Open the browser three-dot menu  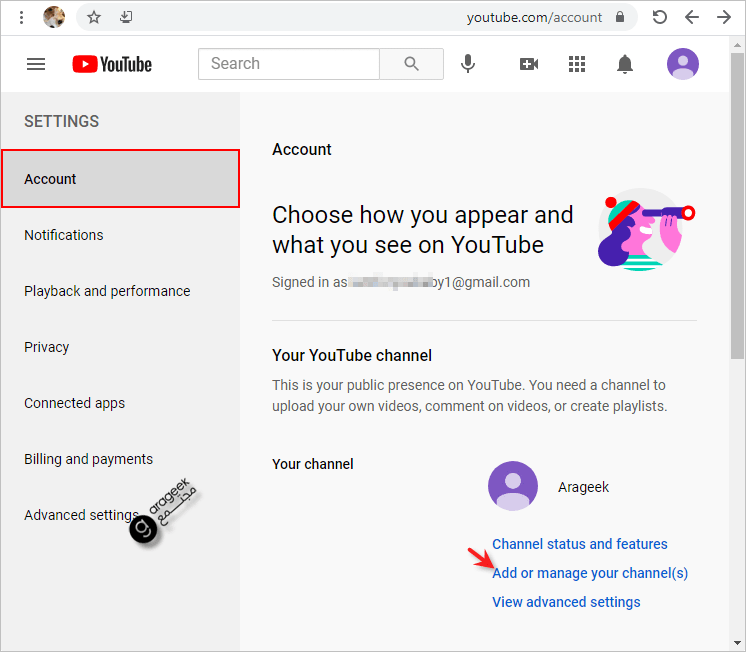(21, 18)
